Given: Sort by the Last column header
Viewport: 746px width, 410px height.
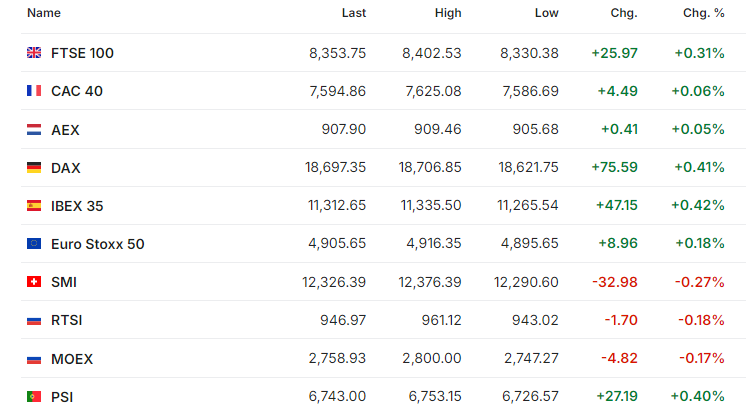Looking at the screenshot, I should (353, 13).
